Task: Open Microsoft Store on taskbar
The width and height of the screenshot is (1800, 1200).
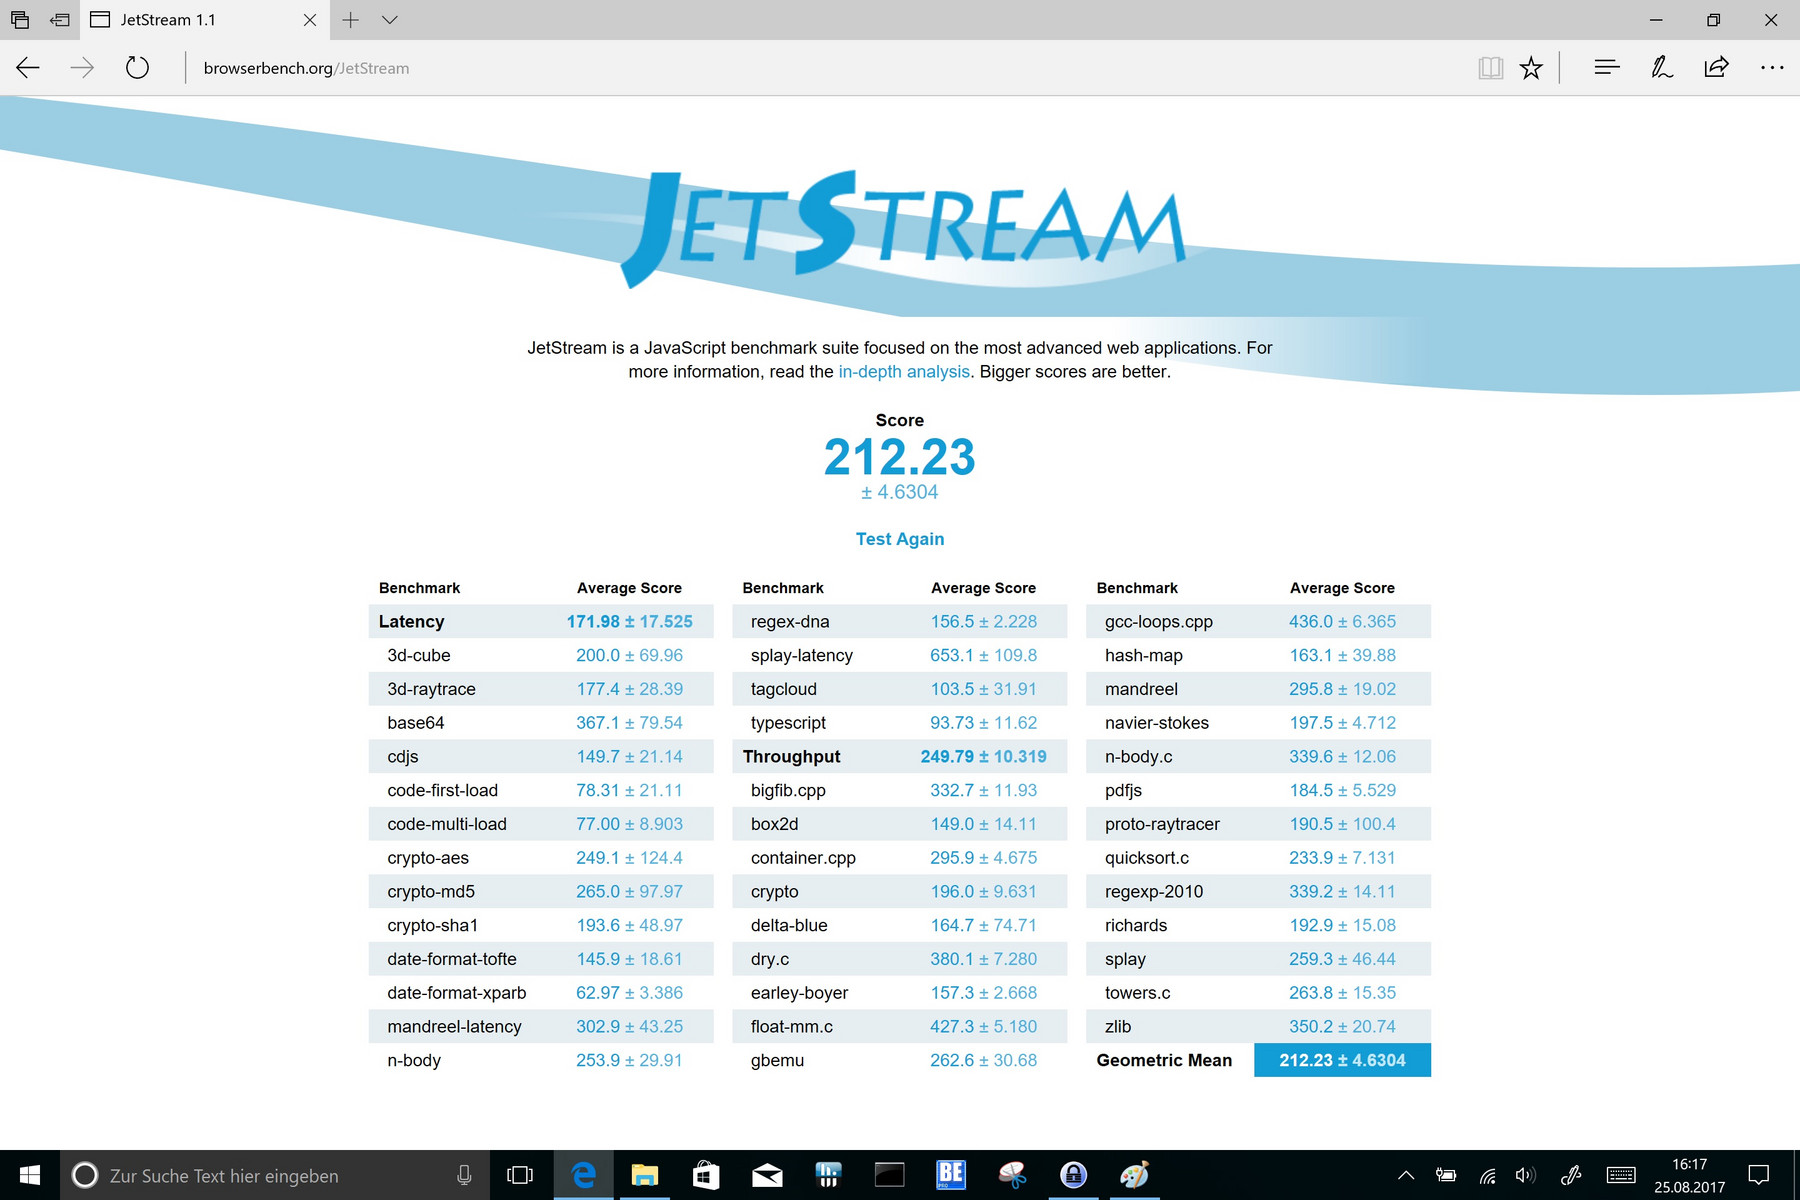Action: click(x=706, y=1175)
